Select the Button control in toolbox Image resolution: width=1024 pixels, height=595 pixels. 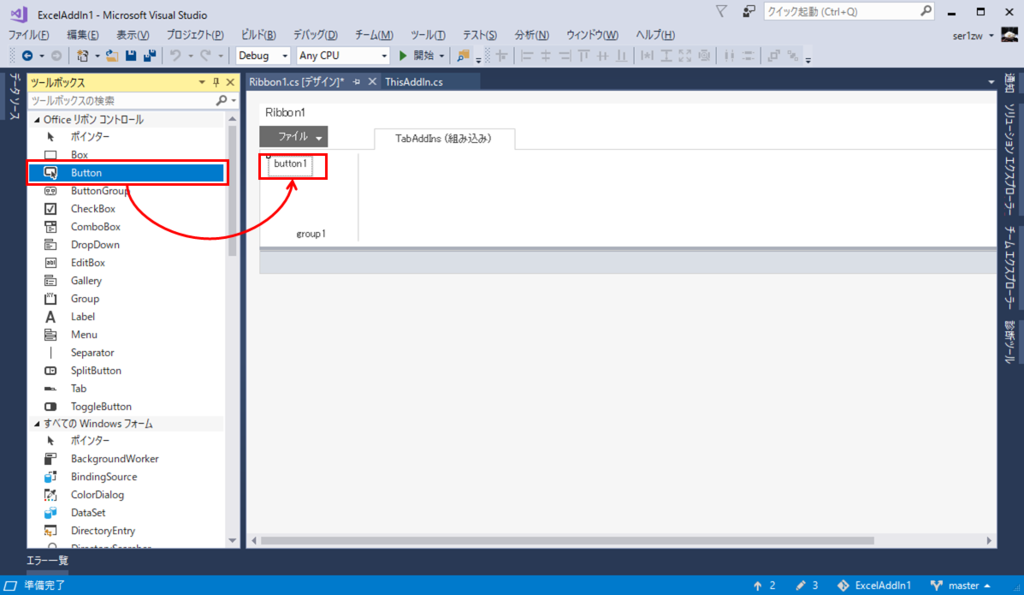(x=125, y=172)
